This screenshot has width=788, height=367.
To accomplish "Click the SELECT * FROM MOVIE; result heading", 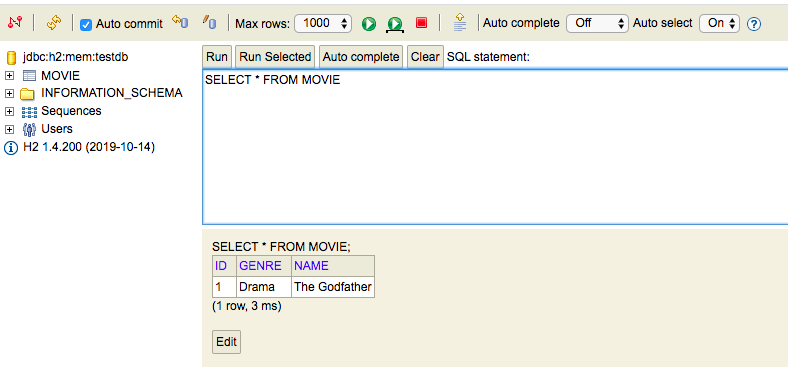I will coord(281,247).
